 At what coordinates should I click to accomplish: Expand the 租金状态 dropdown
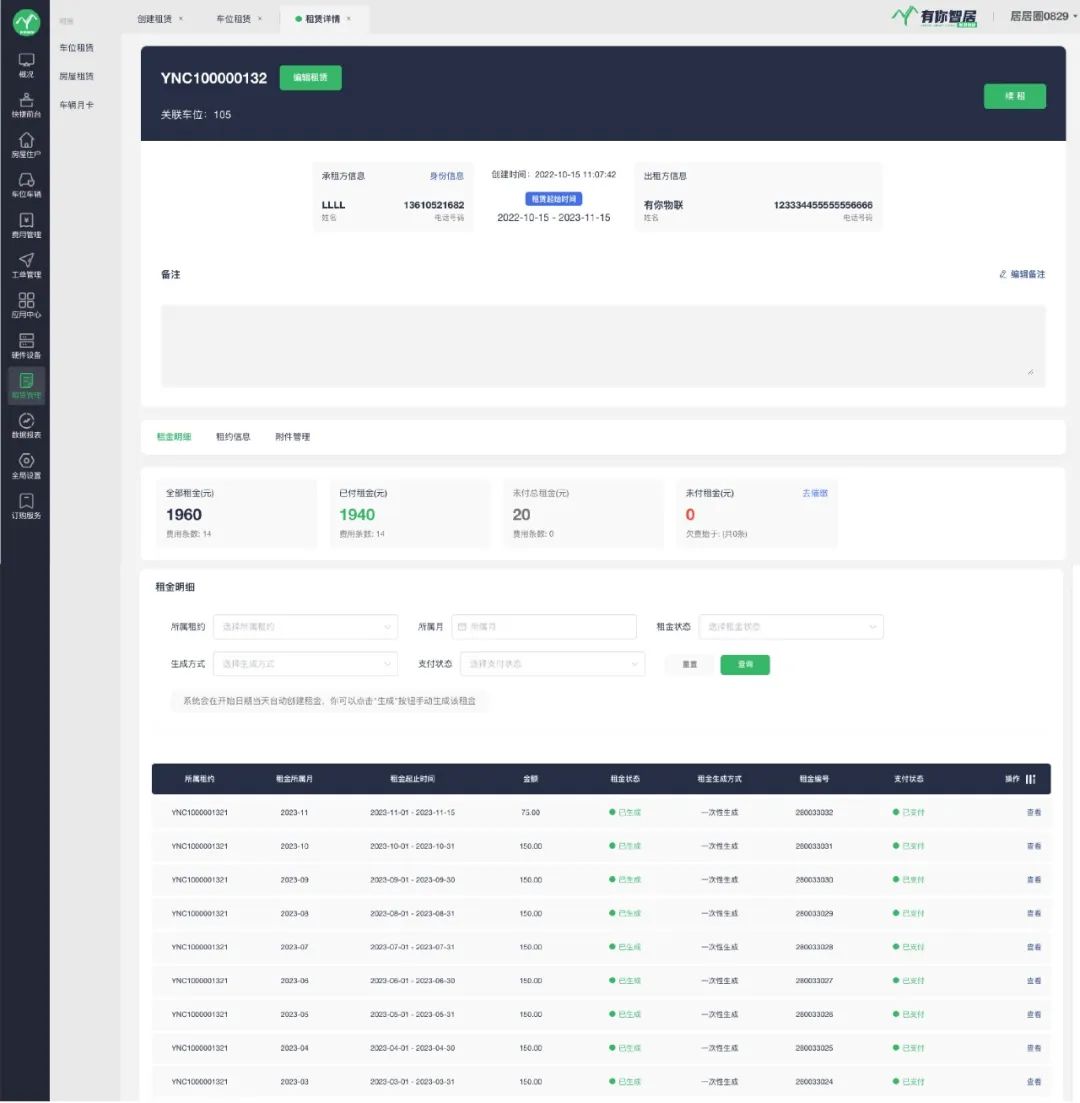point(790,627)
